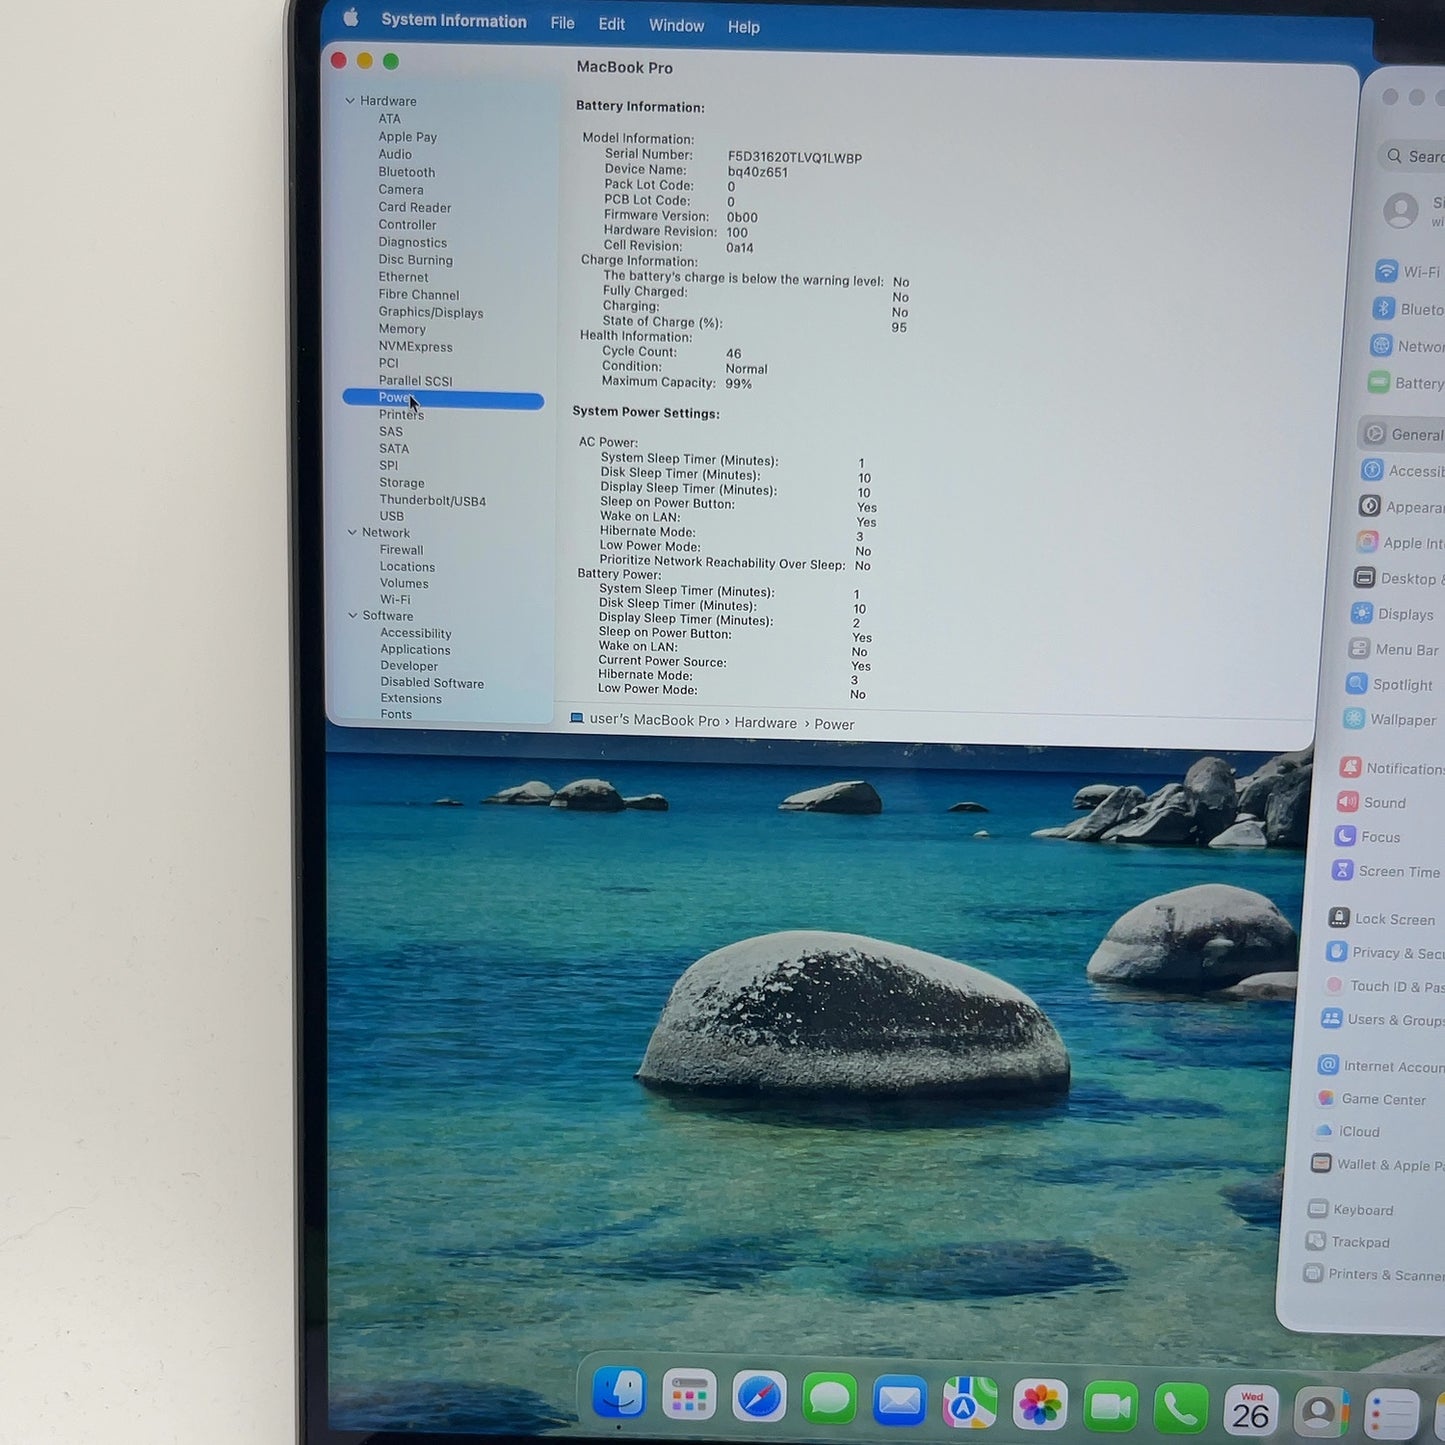Select Applications under Software
This screenshot has width=1445, height=1445.
[415, 650]
